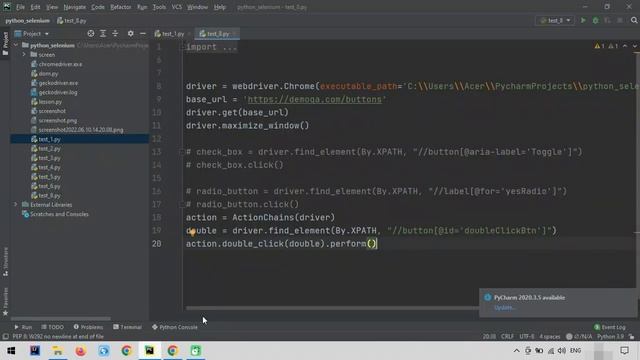
Task: Switch to test_8.py editor tab
Action: click(x=217, y=34)
